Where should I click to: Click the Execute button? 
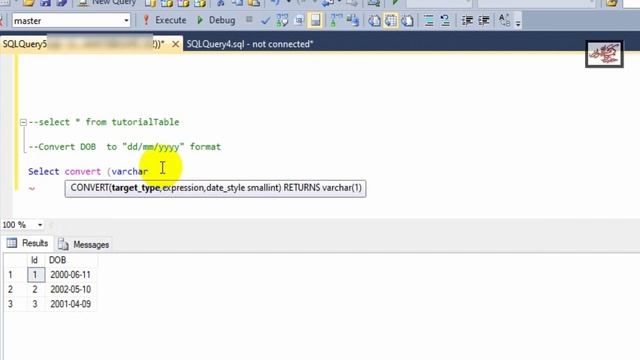coord(164,20)
